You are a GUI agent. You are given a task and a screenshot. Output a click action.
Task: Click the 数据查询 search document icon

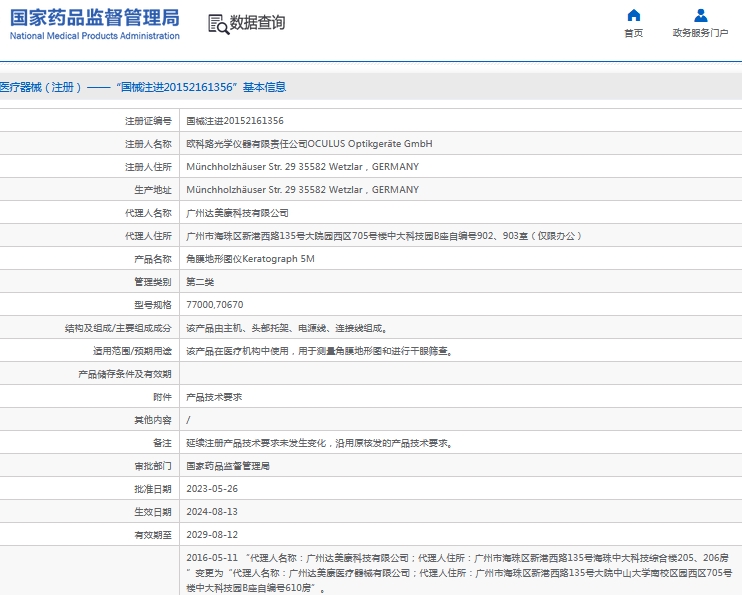click(219, 24)
